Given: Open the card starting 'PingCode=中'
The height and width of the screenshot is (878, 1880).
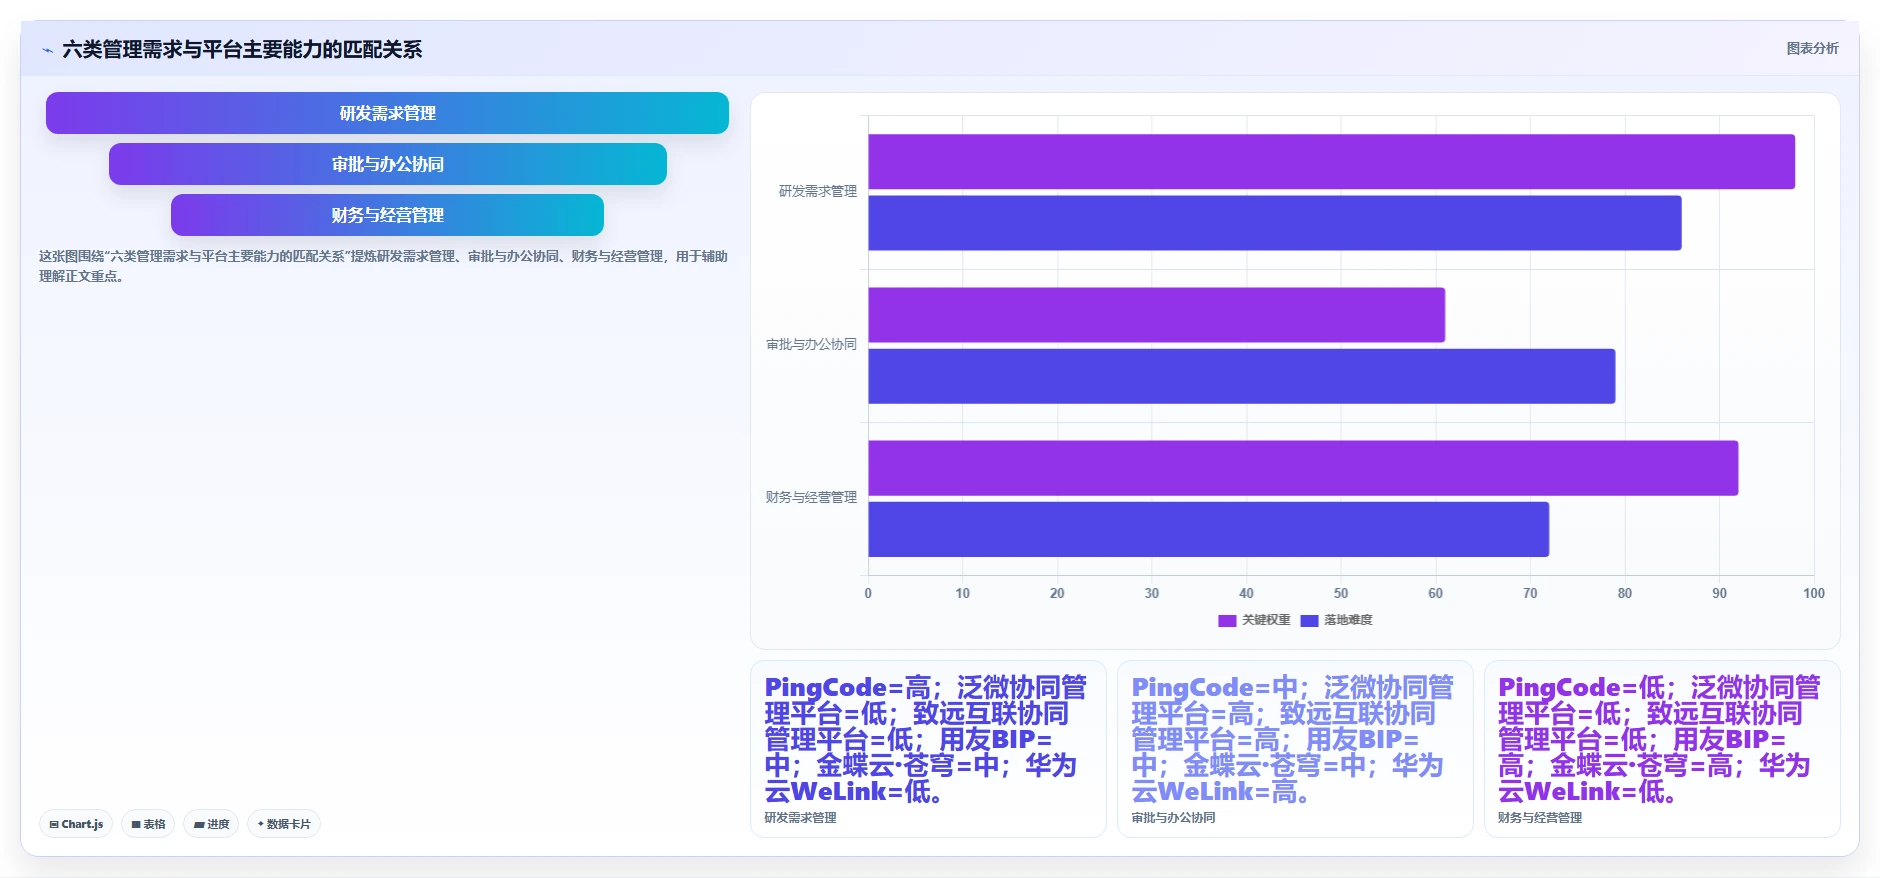Looking at the screenshot, I should point(1295,749).
